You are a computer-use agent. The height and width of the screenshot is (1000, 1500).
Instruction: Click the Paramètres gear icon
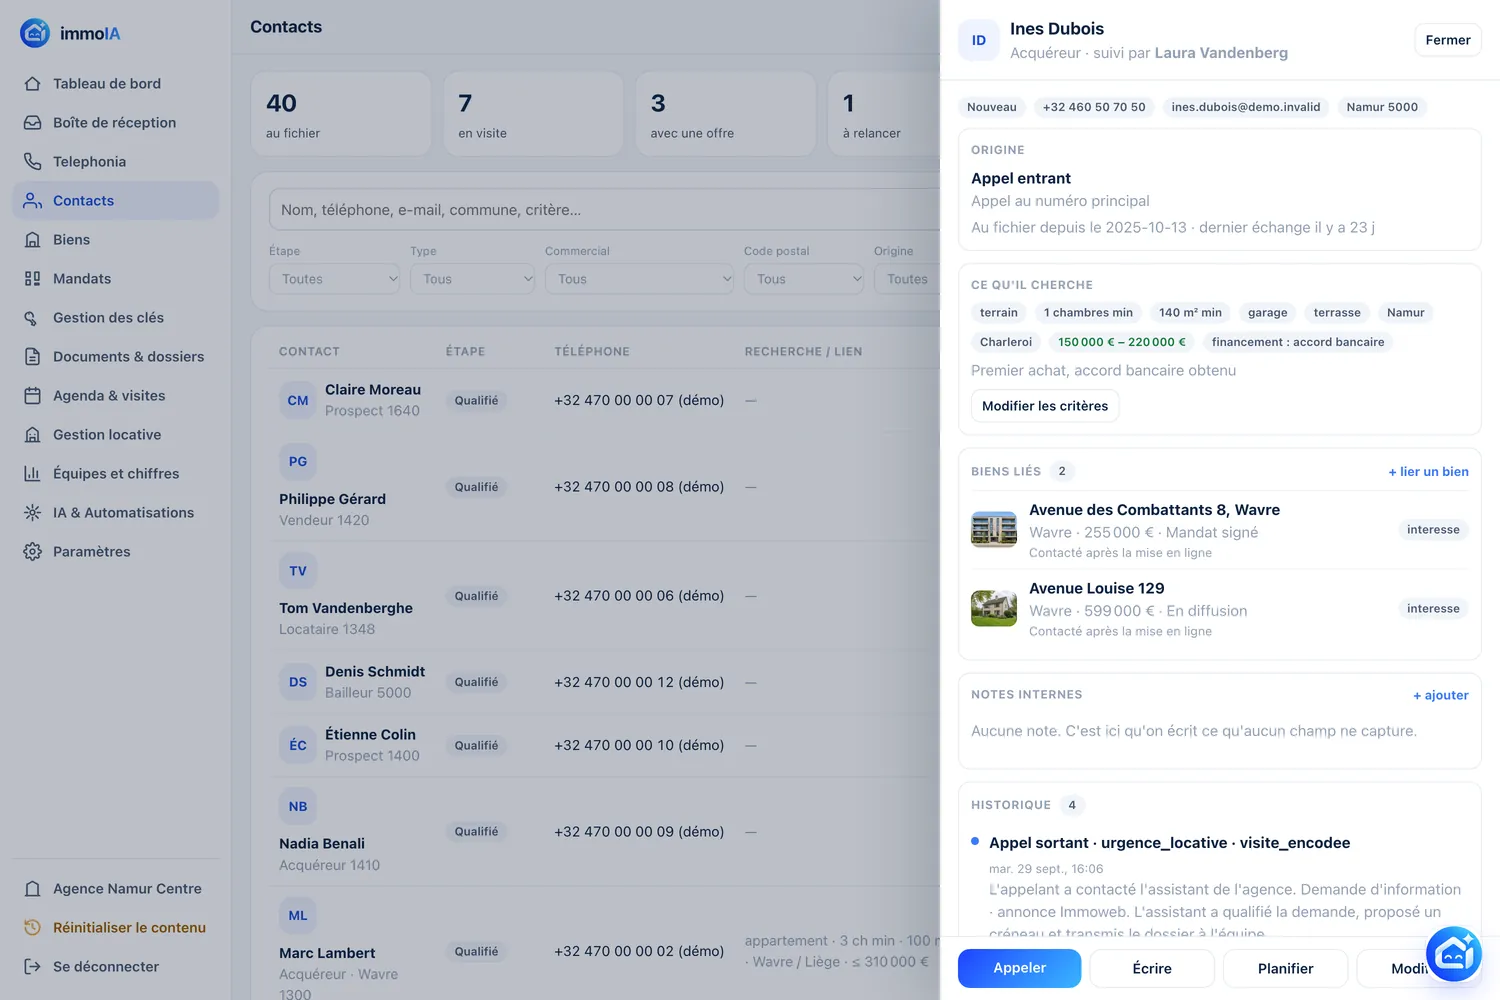33,552
